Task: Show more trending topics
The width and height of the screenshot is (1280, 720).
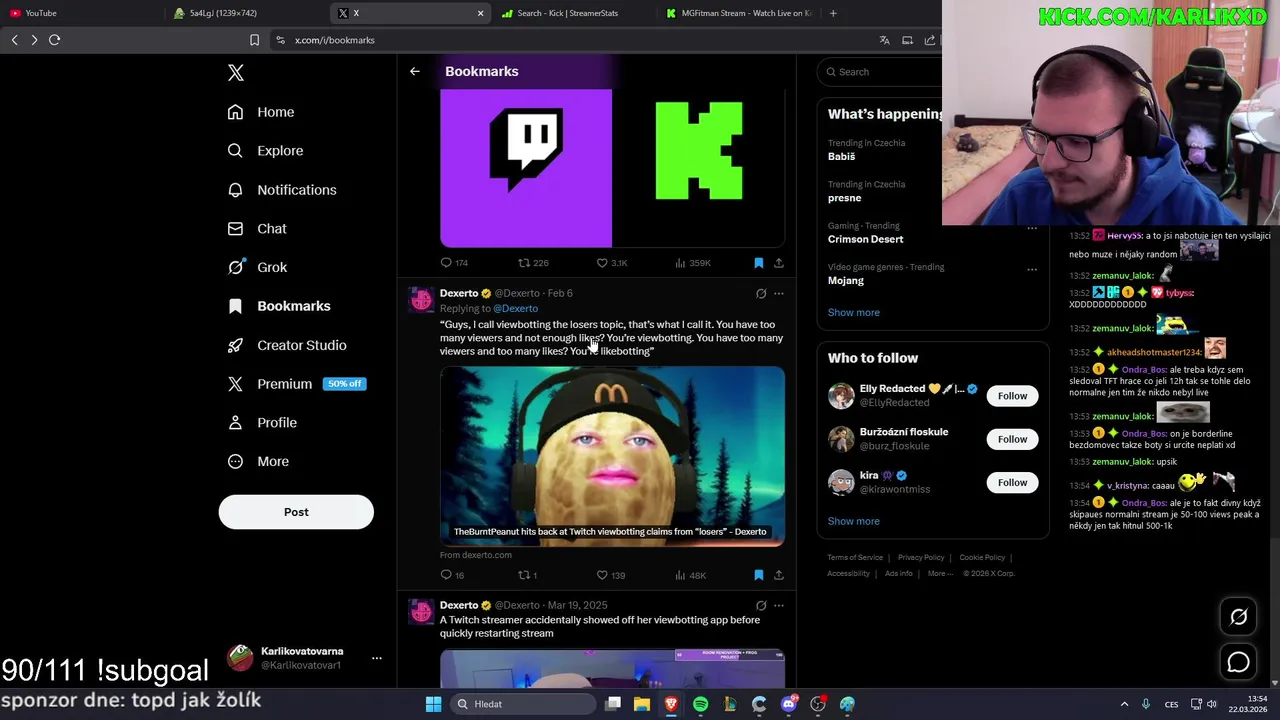Action: coord(853,312)
